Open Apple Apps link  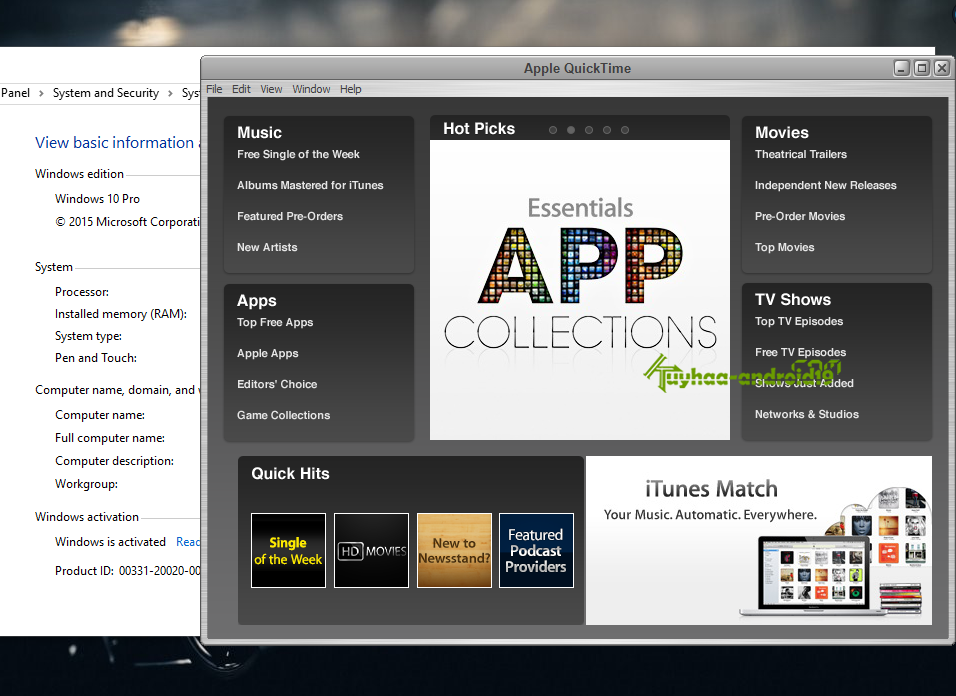pos(268,353)
